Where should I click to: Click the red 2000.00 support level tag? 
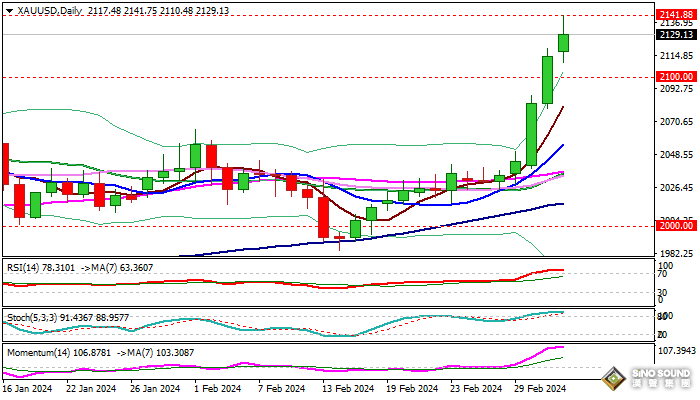(x=676, y=226)
